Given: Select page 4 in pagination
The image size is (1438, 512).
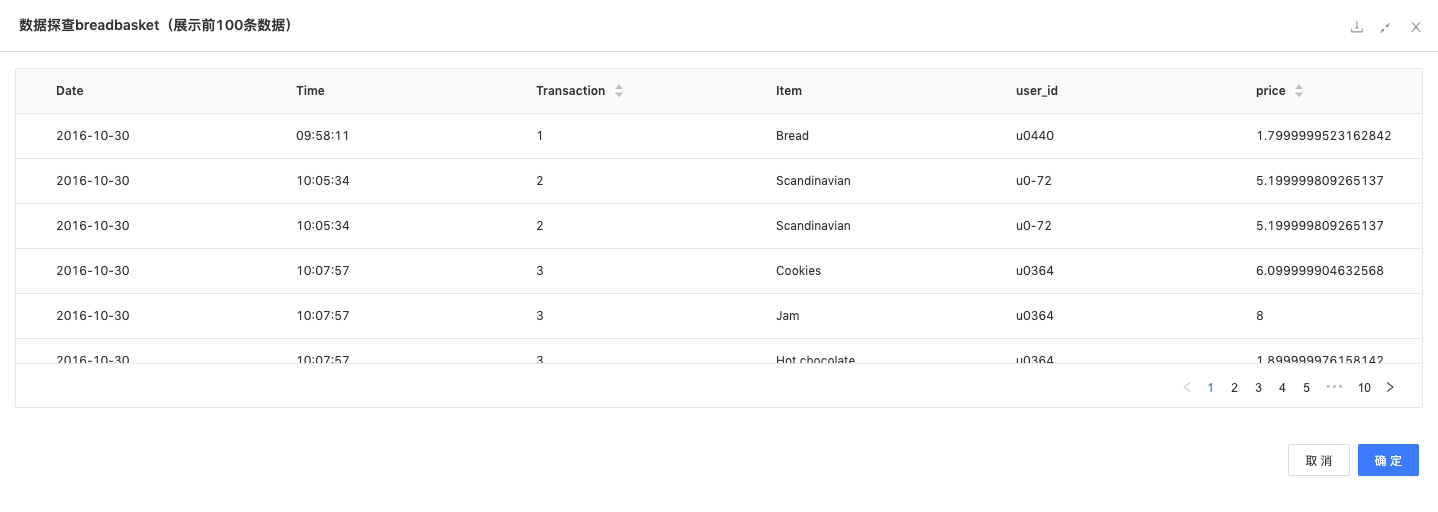Looking at the screenshot, I should [x=1283, y=387].
